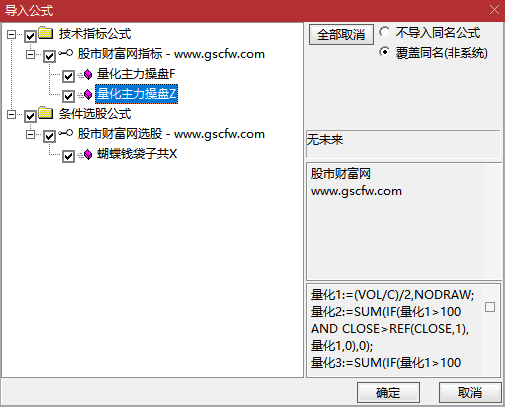Click the magenta cube icon beside 蝴蝶钱袋子共X

pos(88,155)
